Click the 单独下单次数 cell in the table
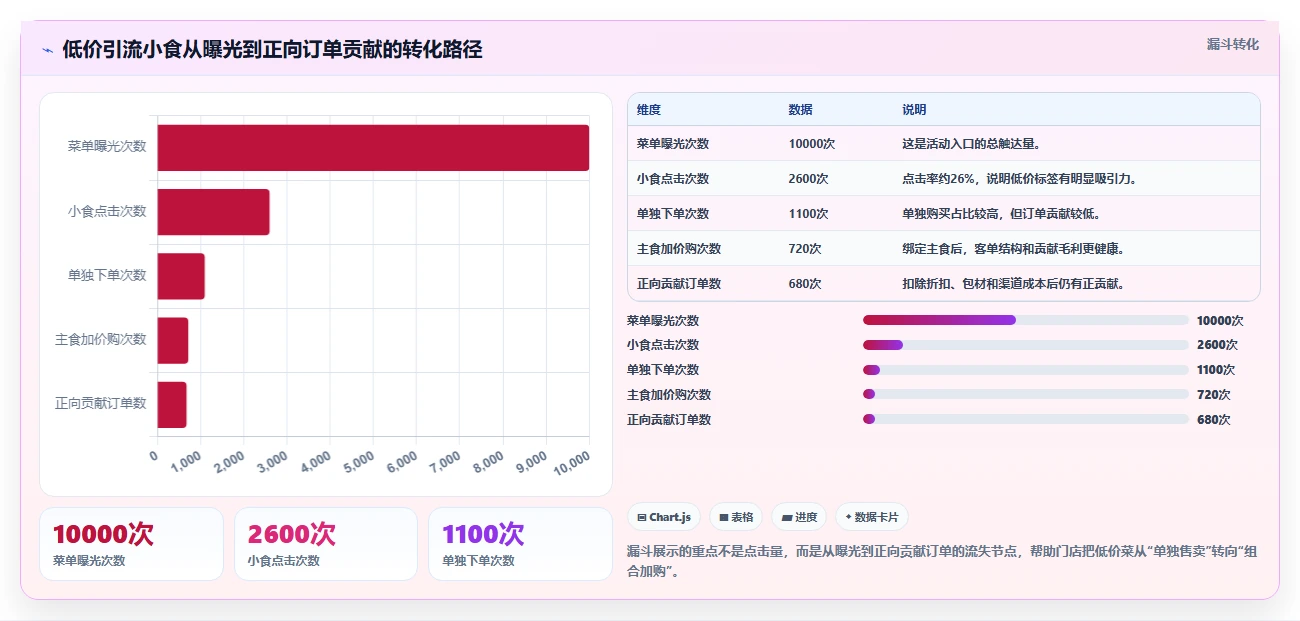The height and width of the screenshot is (621, 1300). click(x=673, y=214)
